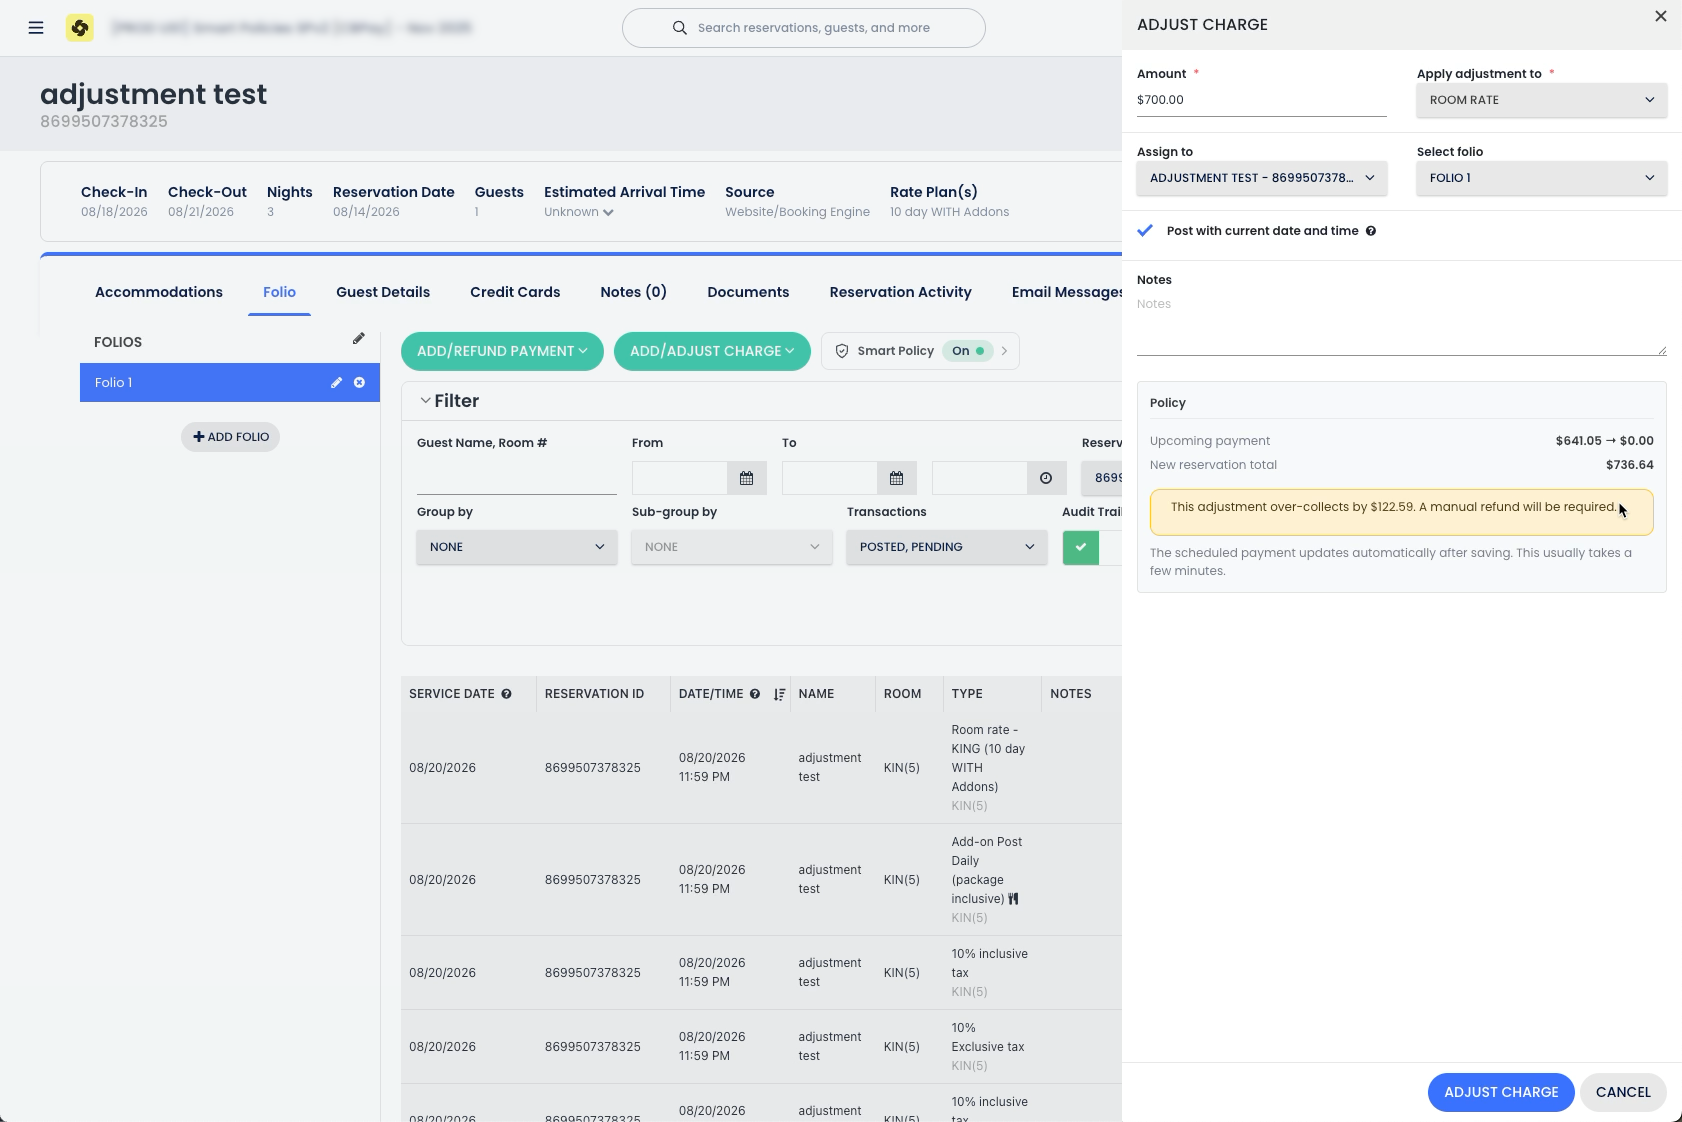Open the Email Messages tab
The width and height of the screenshot is (1682, 1122).
click(1066, 292)
